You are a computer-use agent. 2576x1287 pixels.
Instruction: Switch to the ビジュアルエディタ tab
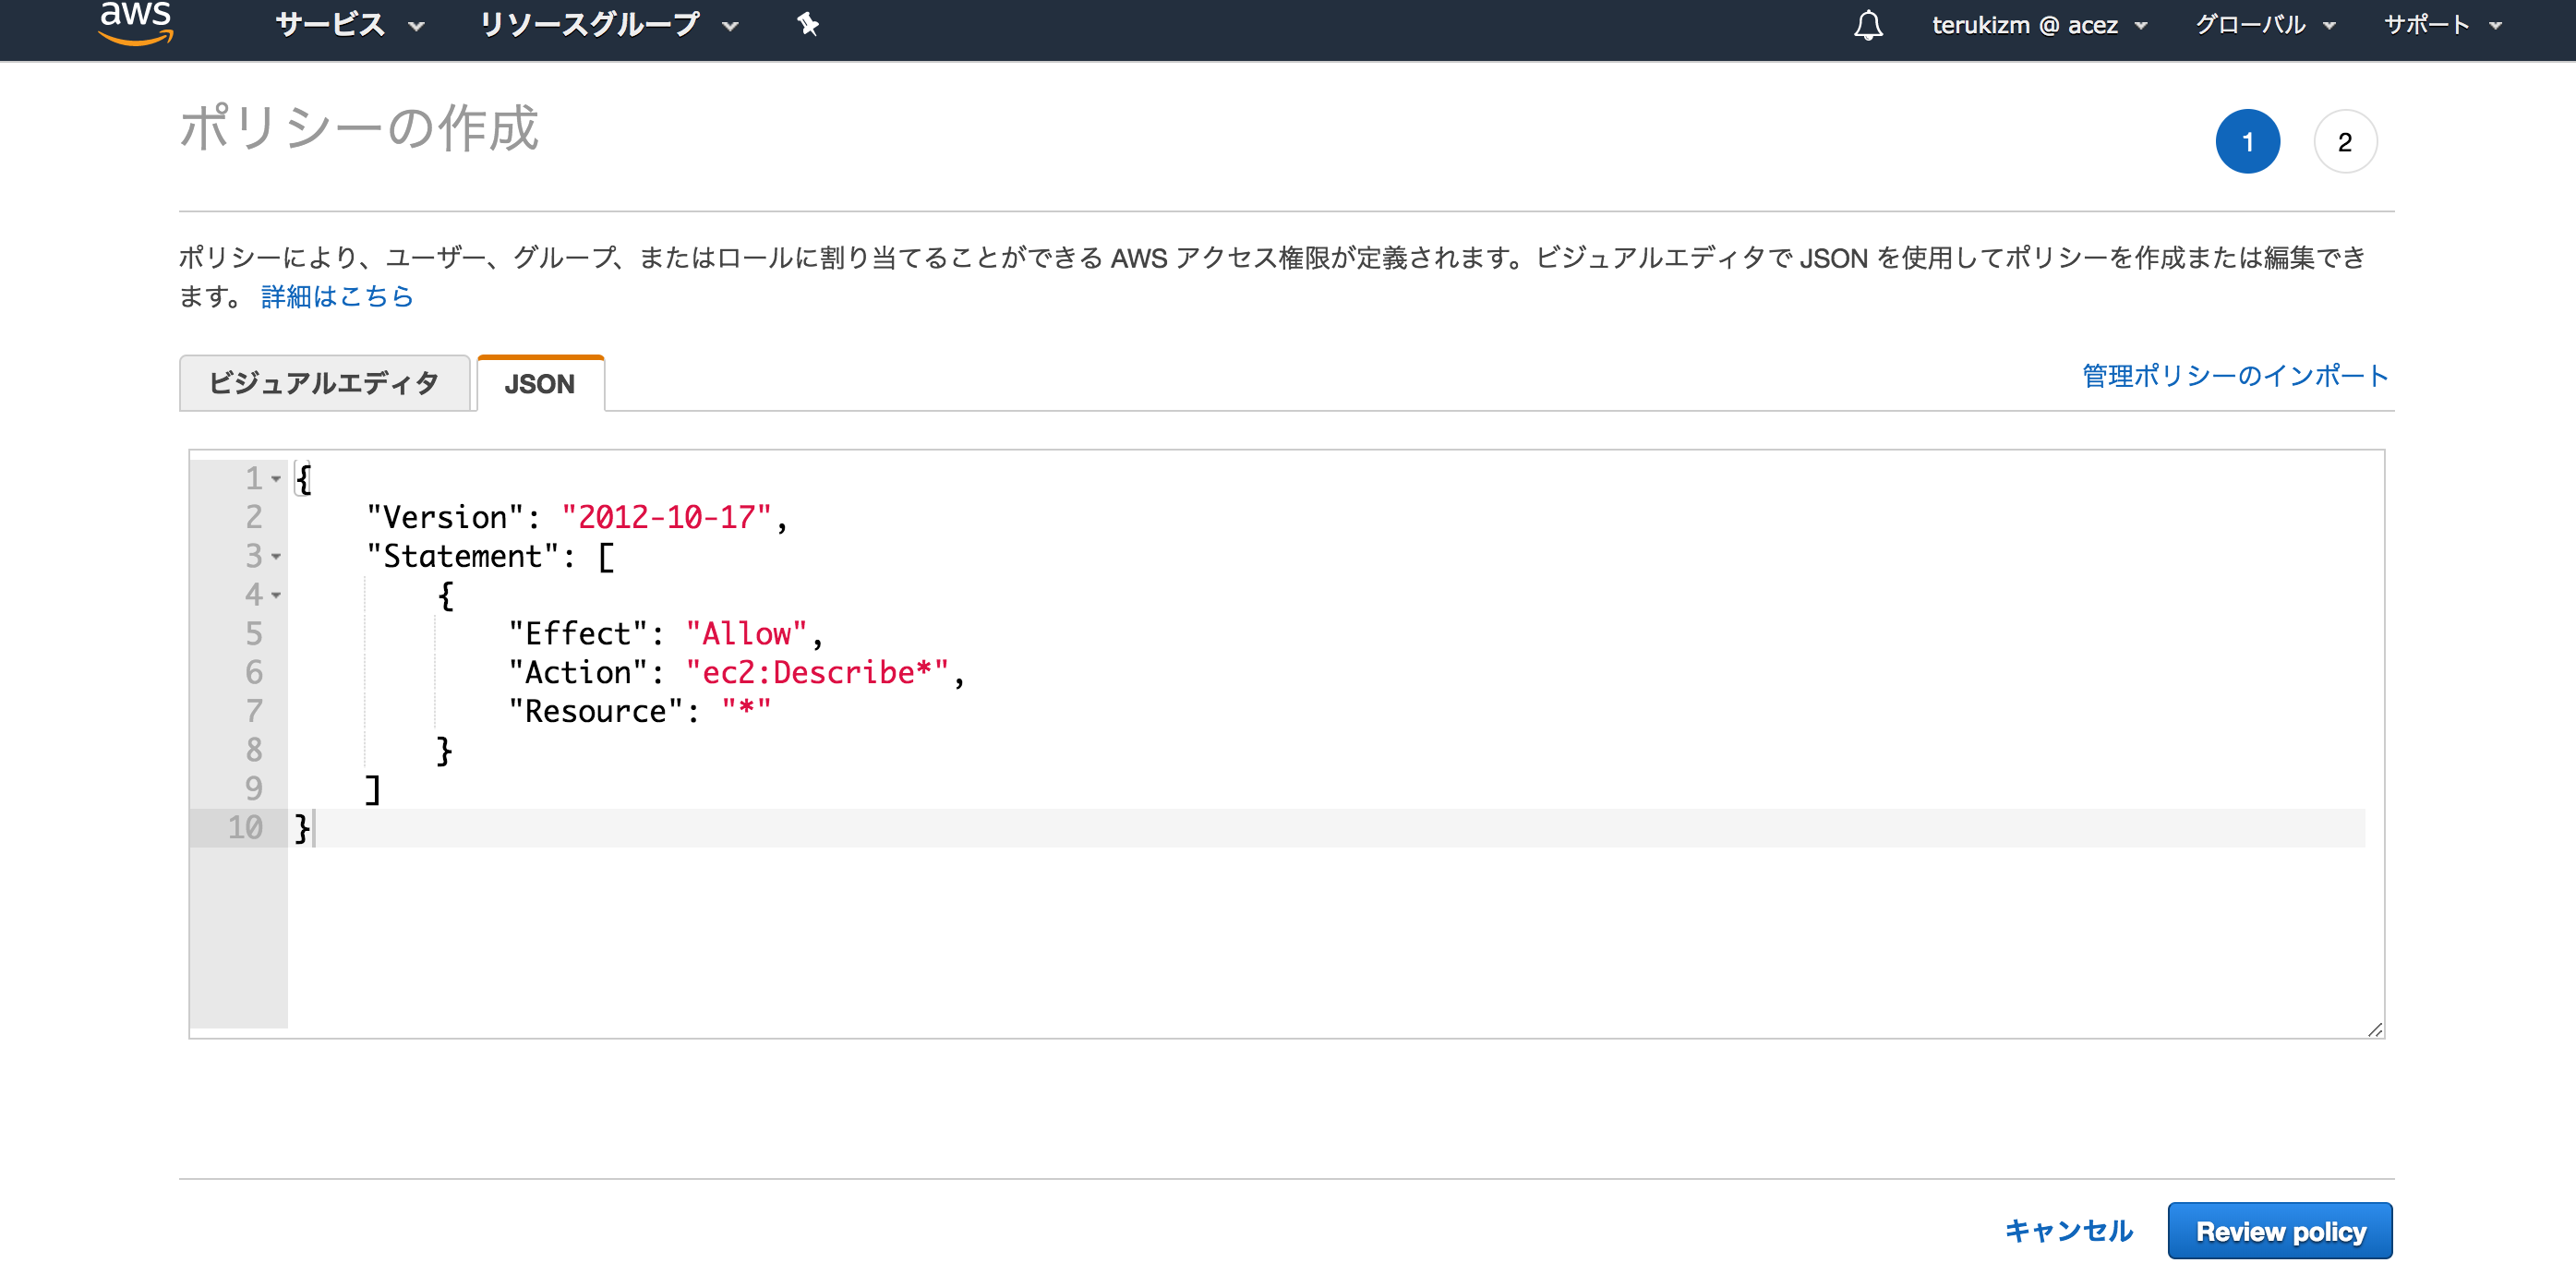(324, 382)
